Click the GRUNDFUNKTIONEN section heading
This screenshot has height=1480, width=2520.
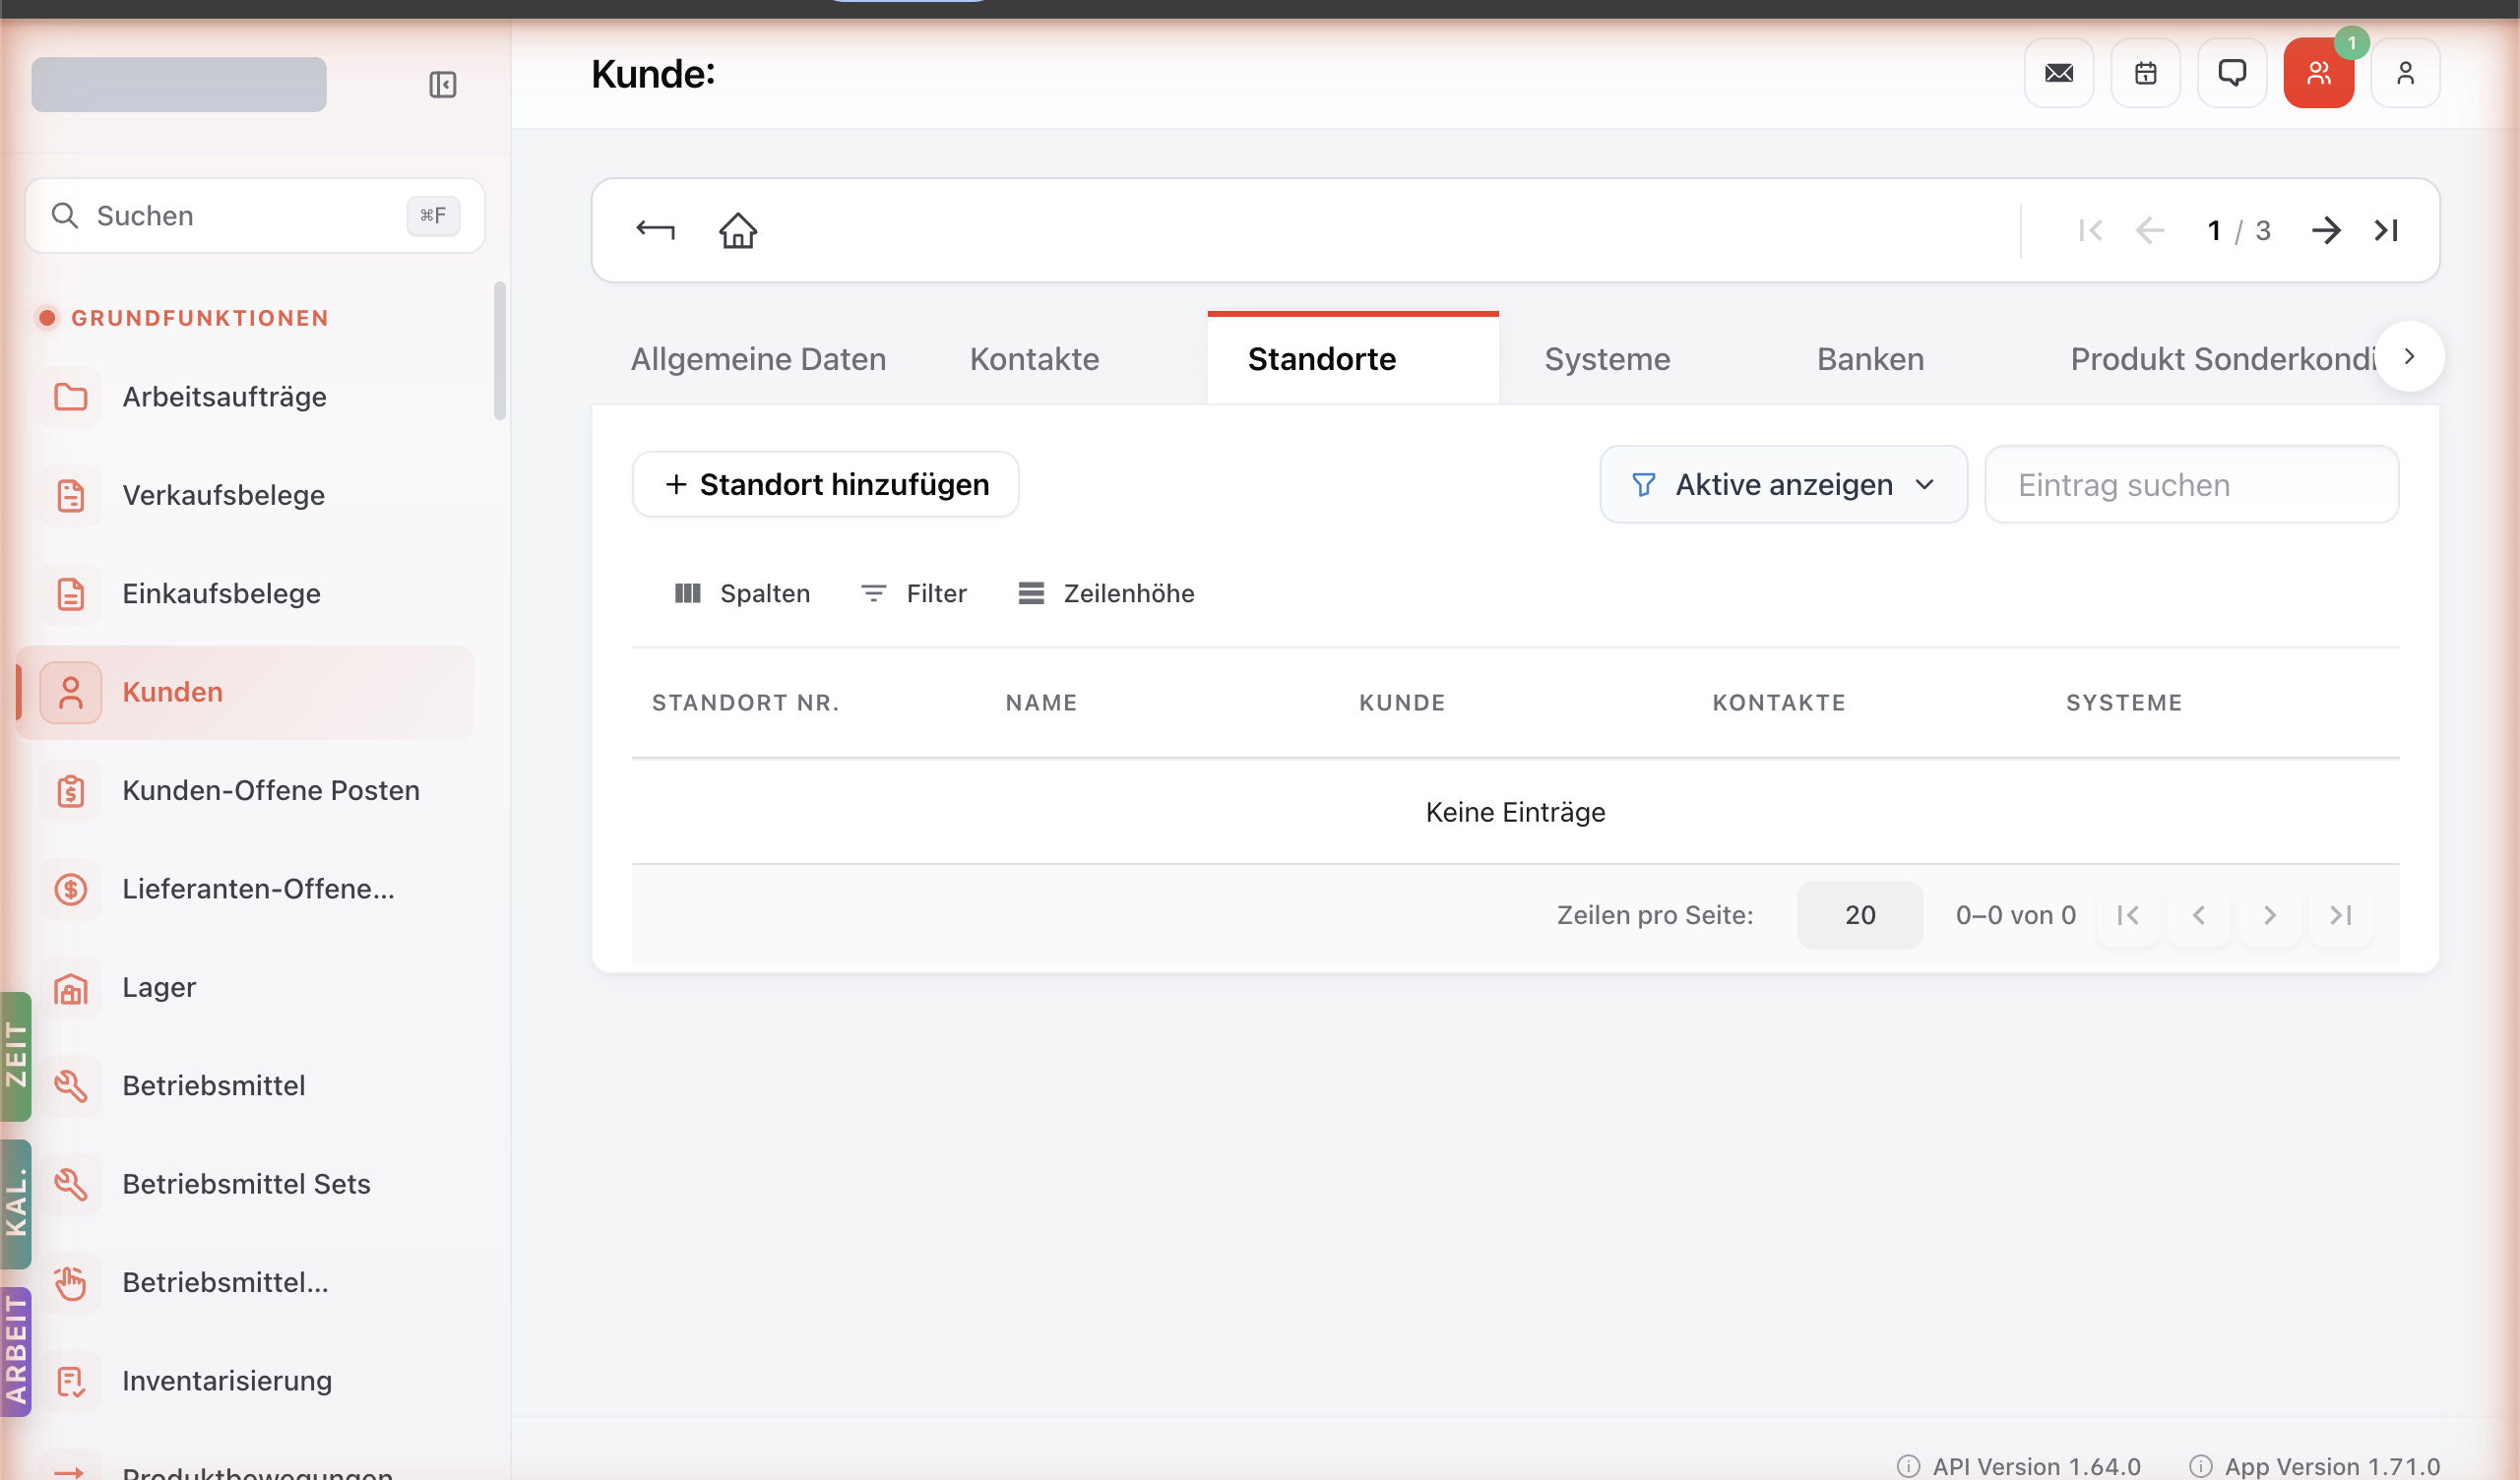199,318
